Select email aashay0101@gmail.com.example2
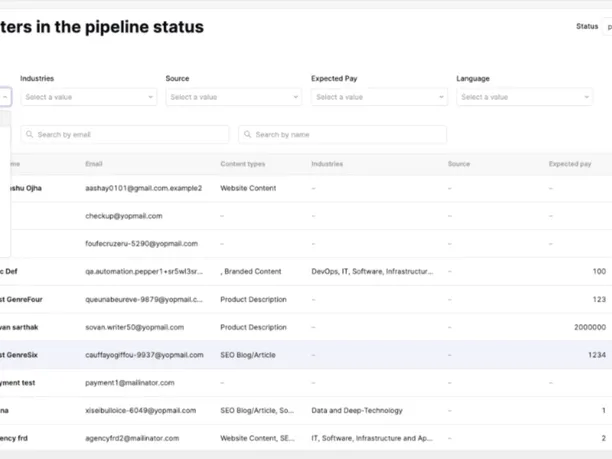 click(x=144, y=188)
